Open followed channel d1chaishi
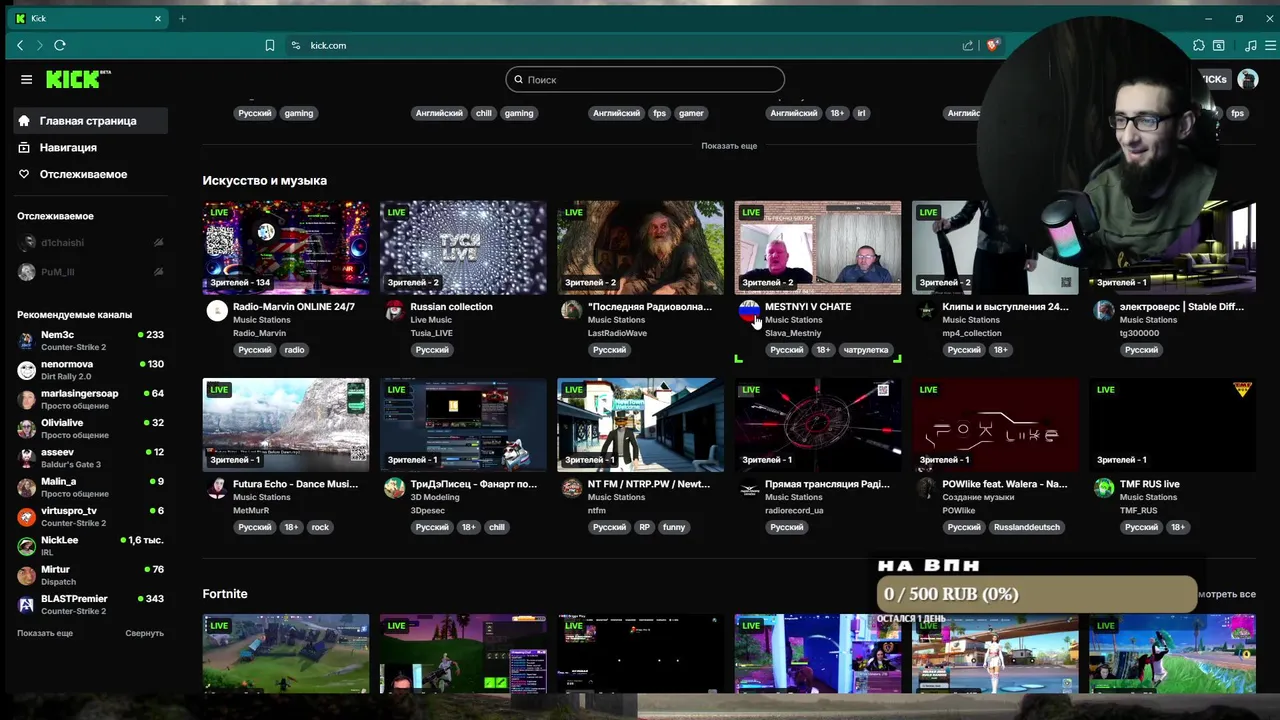 (90, 243)
